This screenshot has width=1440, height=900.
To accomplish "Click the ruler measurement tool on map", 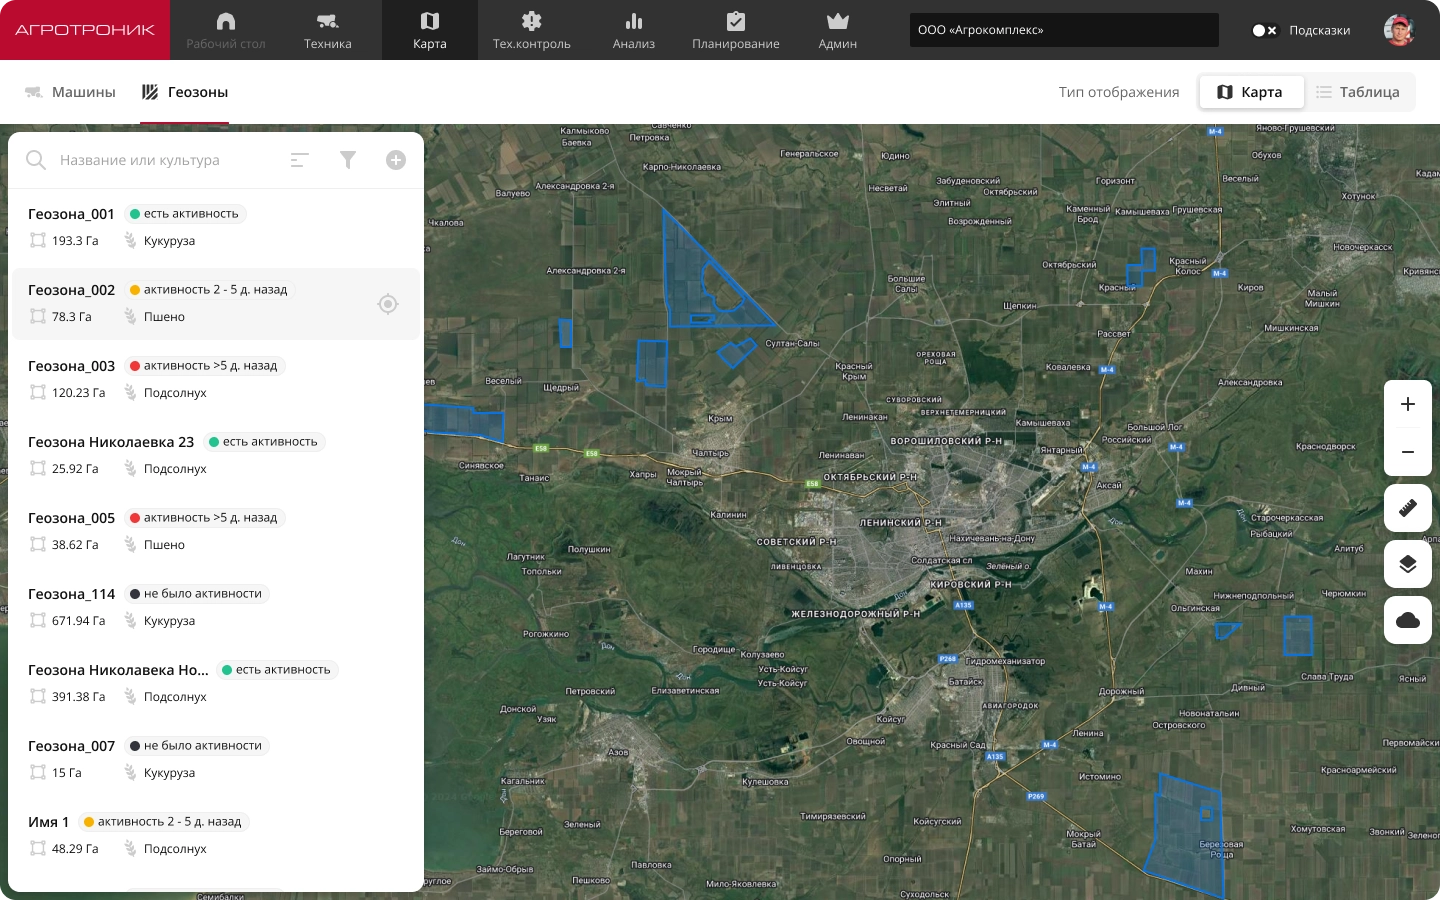I will 1408,508.
